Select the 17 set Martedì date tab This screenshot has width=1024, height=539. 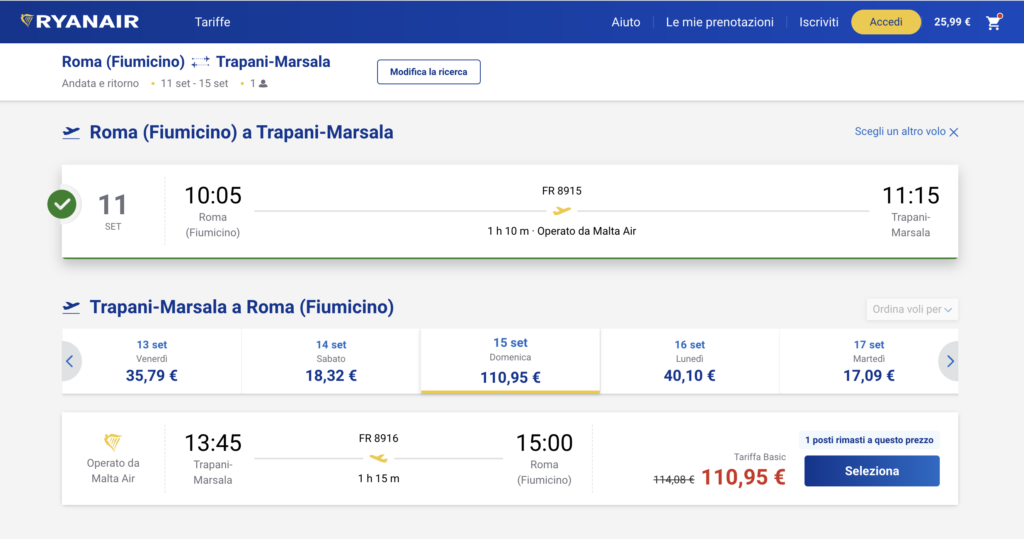869,361
